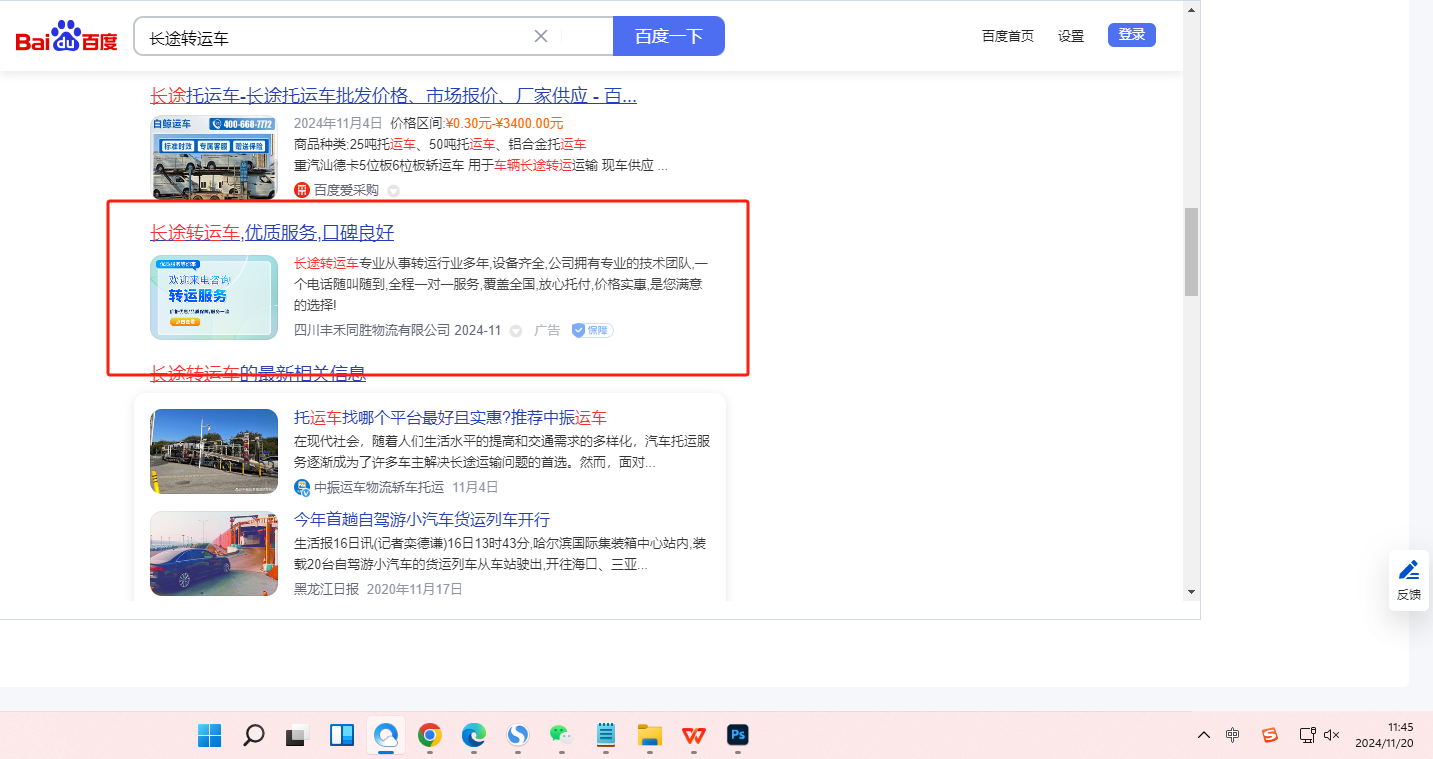
Task: Toggle the muted volume icon in tray
Action: point(1331,735)
